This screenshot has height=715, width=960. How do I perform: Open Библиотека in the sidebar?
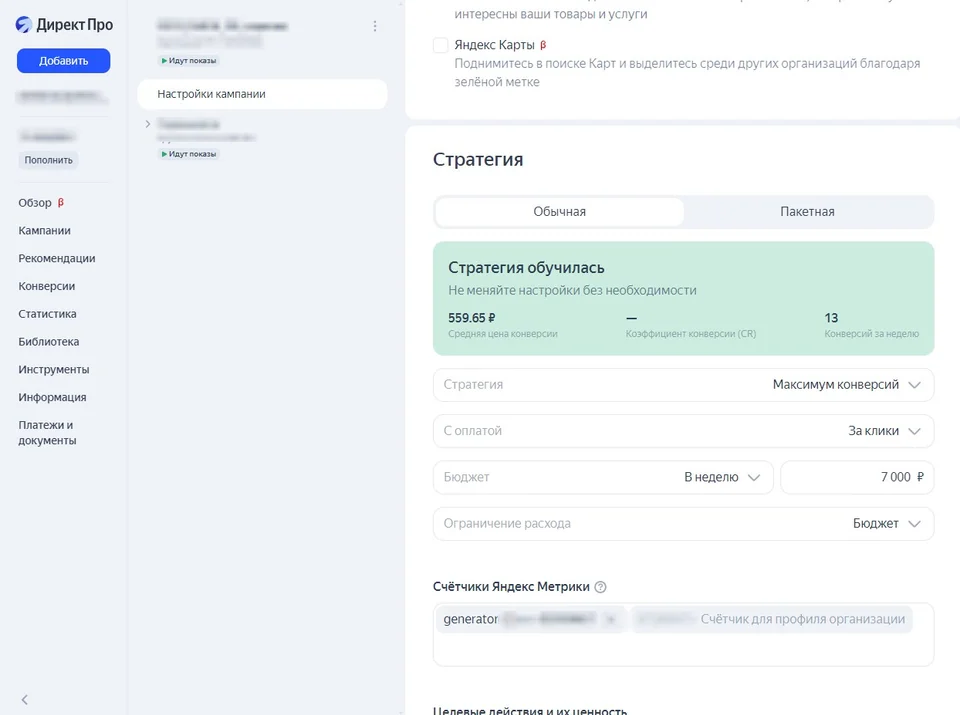[48, 342]
